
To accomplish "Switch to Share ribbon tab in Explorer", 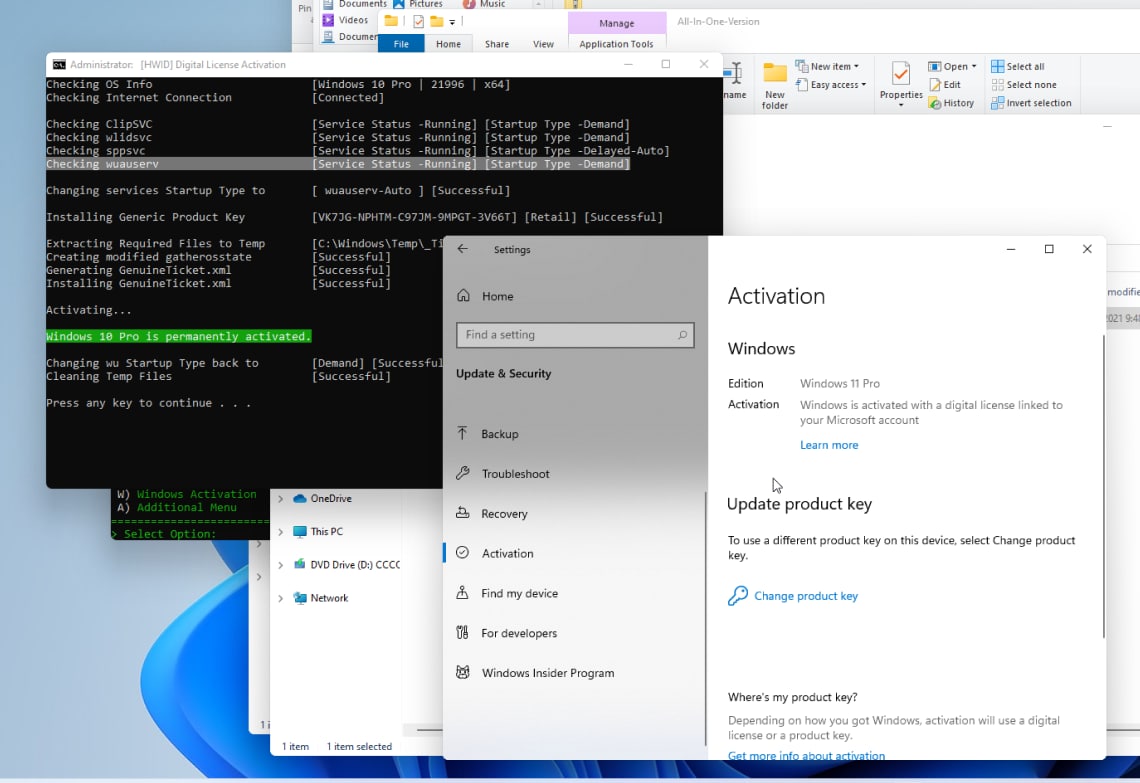I will click(x=497, y=44).
